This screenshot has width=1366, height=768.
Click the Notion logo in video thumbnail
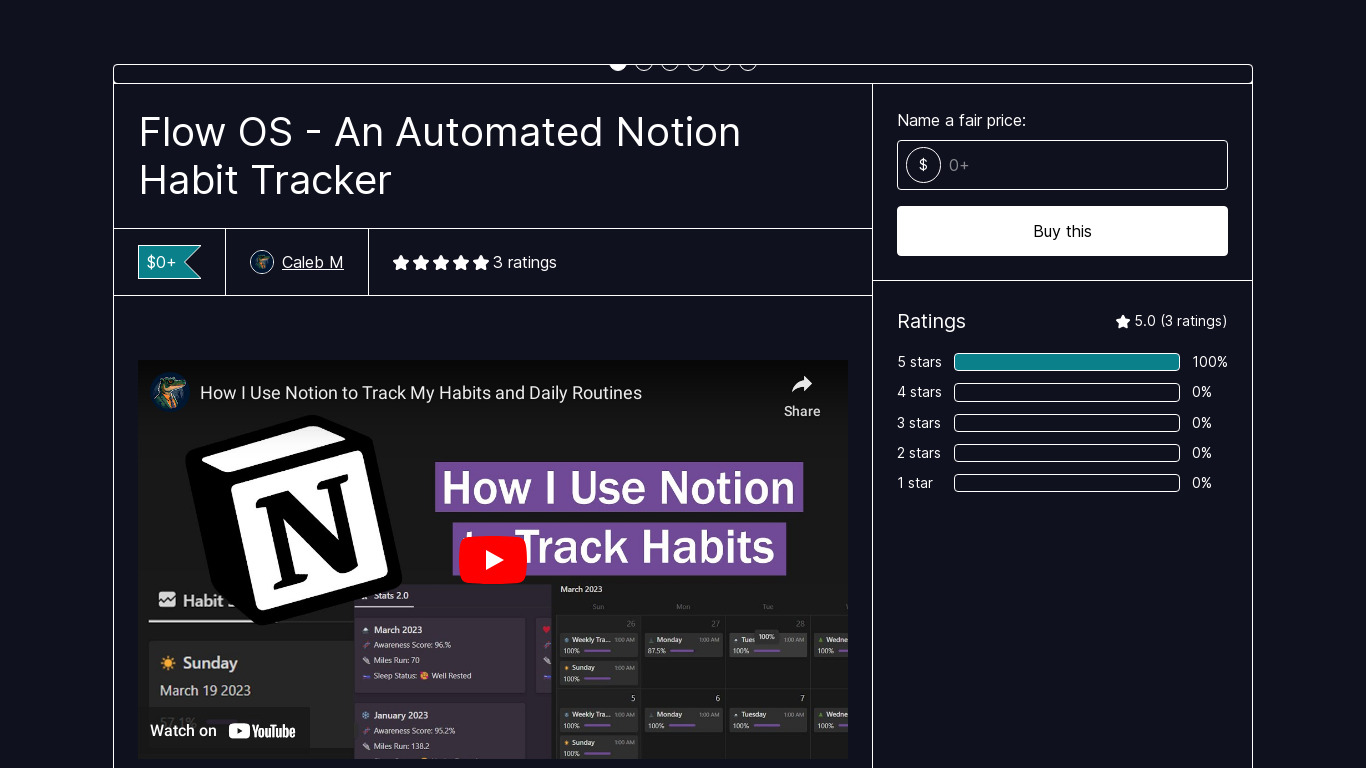tap(294, 520)
